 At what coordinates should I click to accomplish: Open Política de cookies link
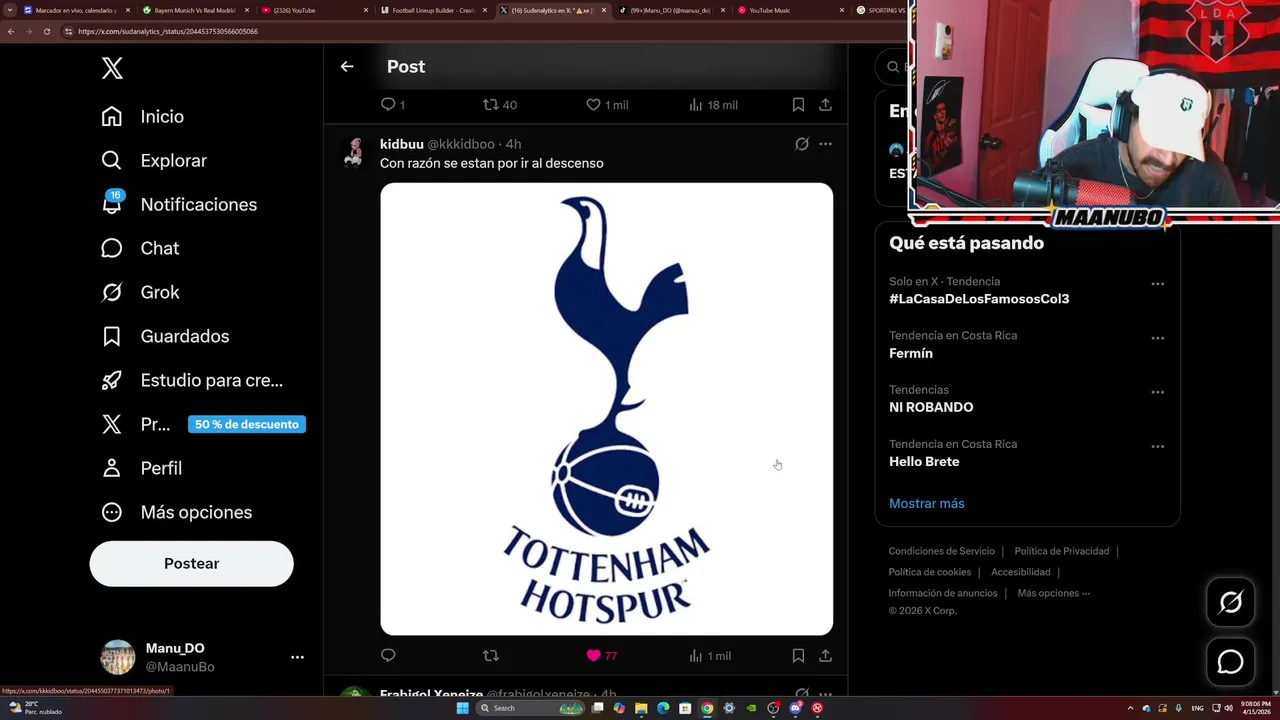pyautogui.click(x=930, y=572)
